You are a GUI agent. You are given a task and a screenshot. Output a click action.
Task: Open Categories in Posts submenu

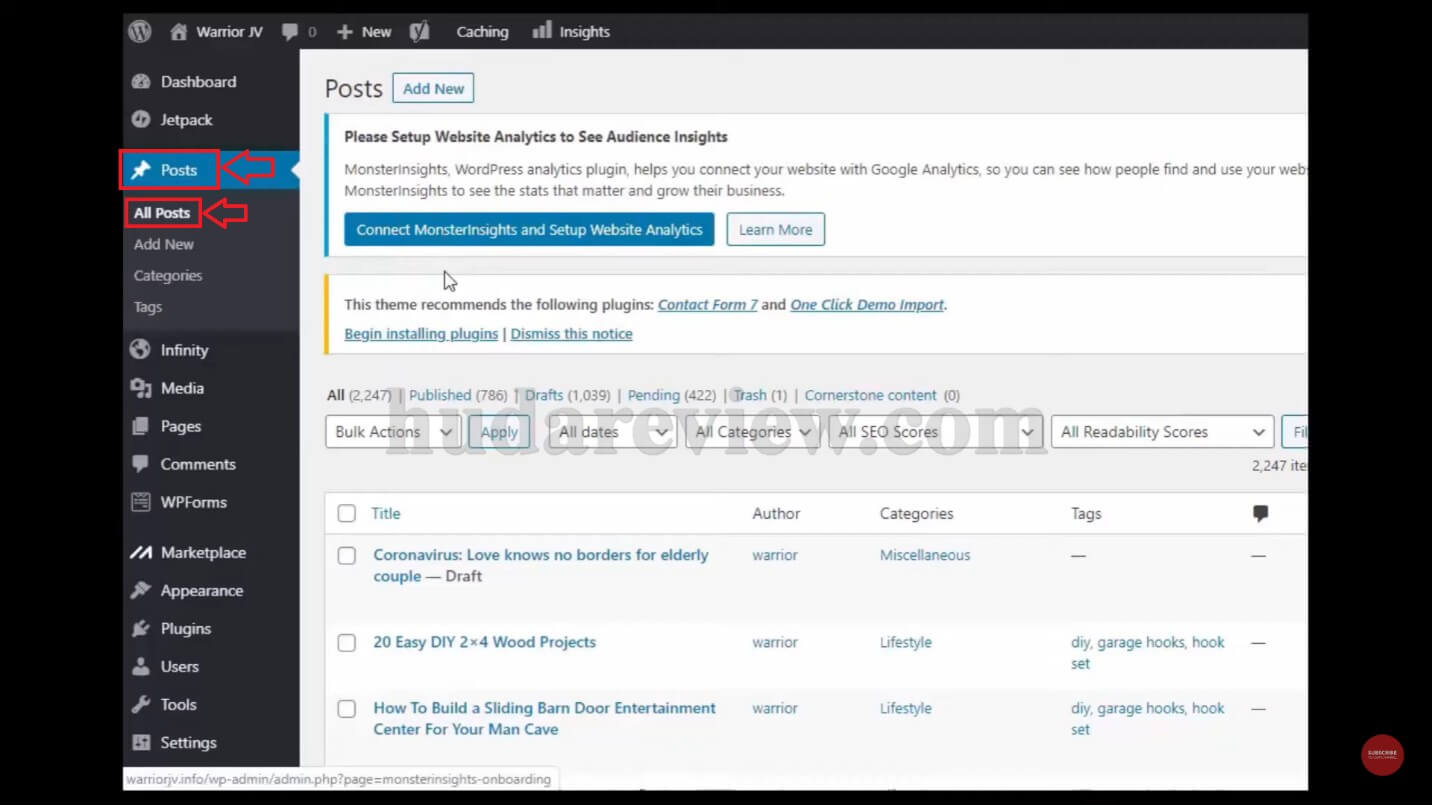click(168, 276)
